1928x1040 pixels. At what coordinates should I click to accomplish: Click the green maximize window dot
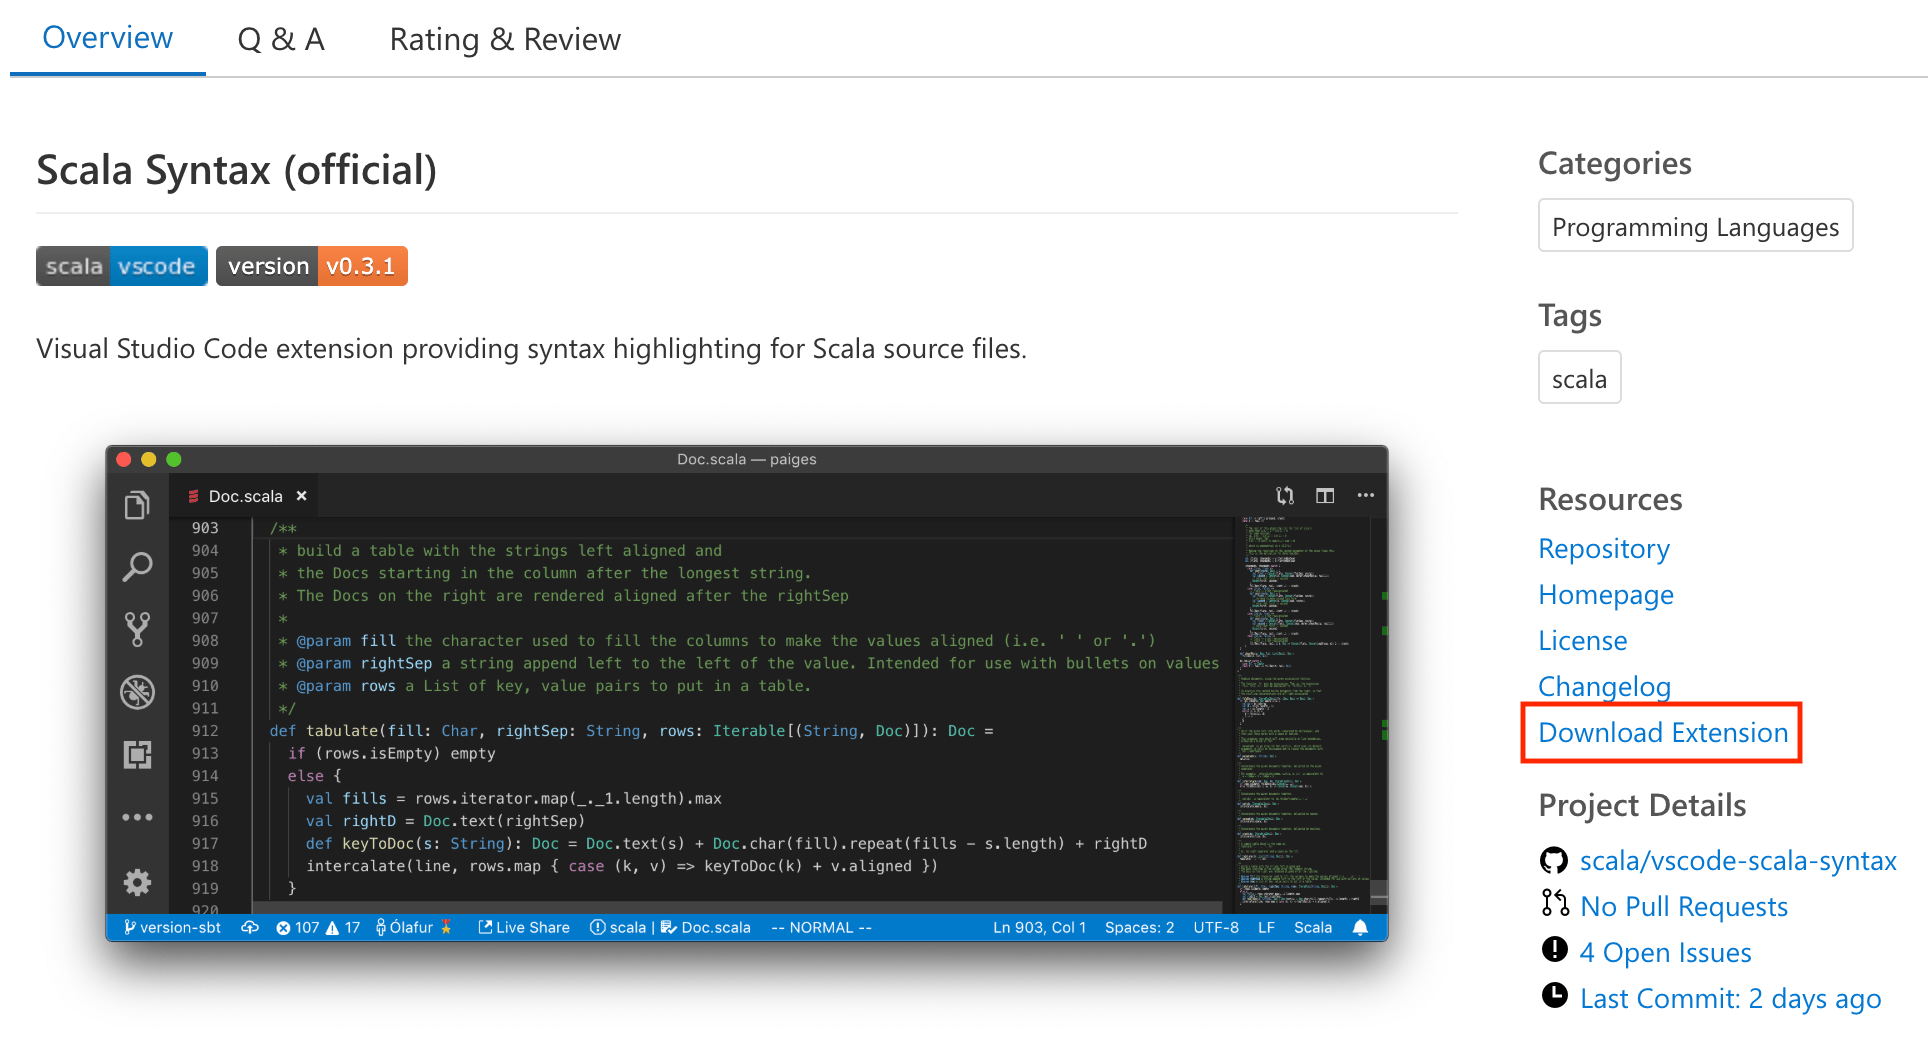[174, 460]
